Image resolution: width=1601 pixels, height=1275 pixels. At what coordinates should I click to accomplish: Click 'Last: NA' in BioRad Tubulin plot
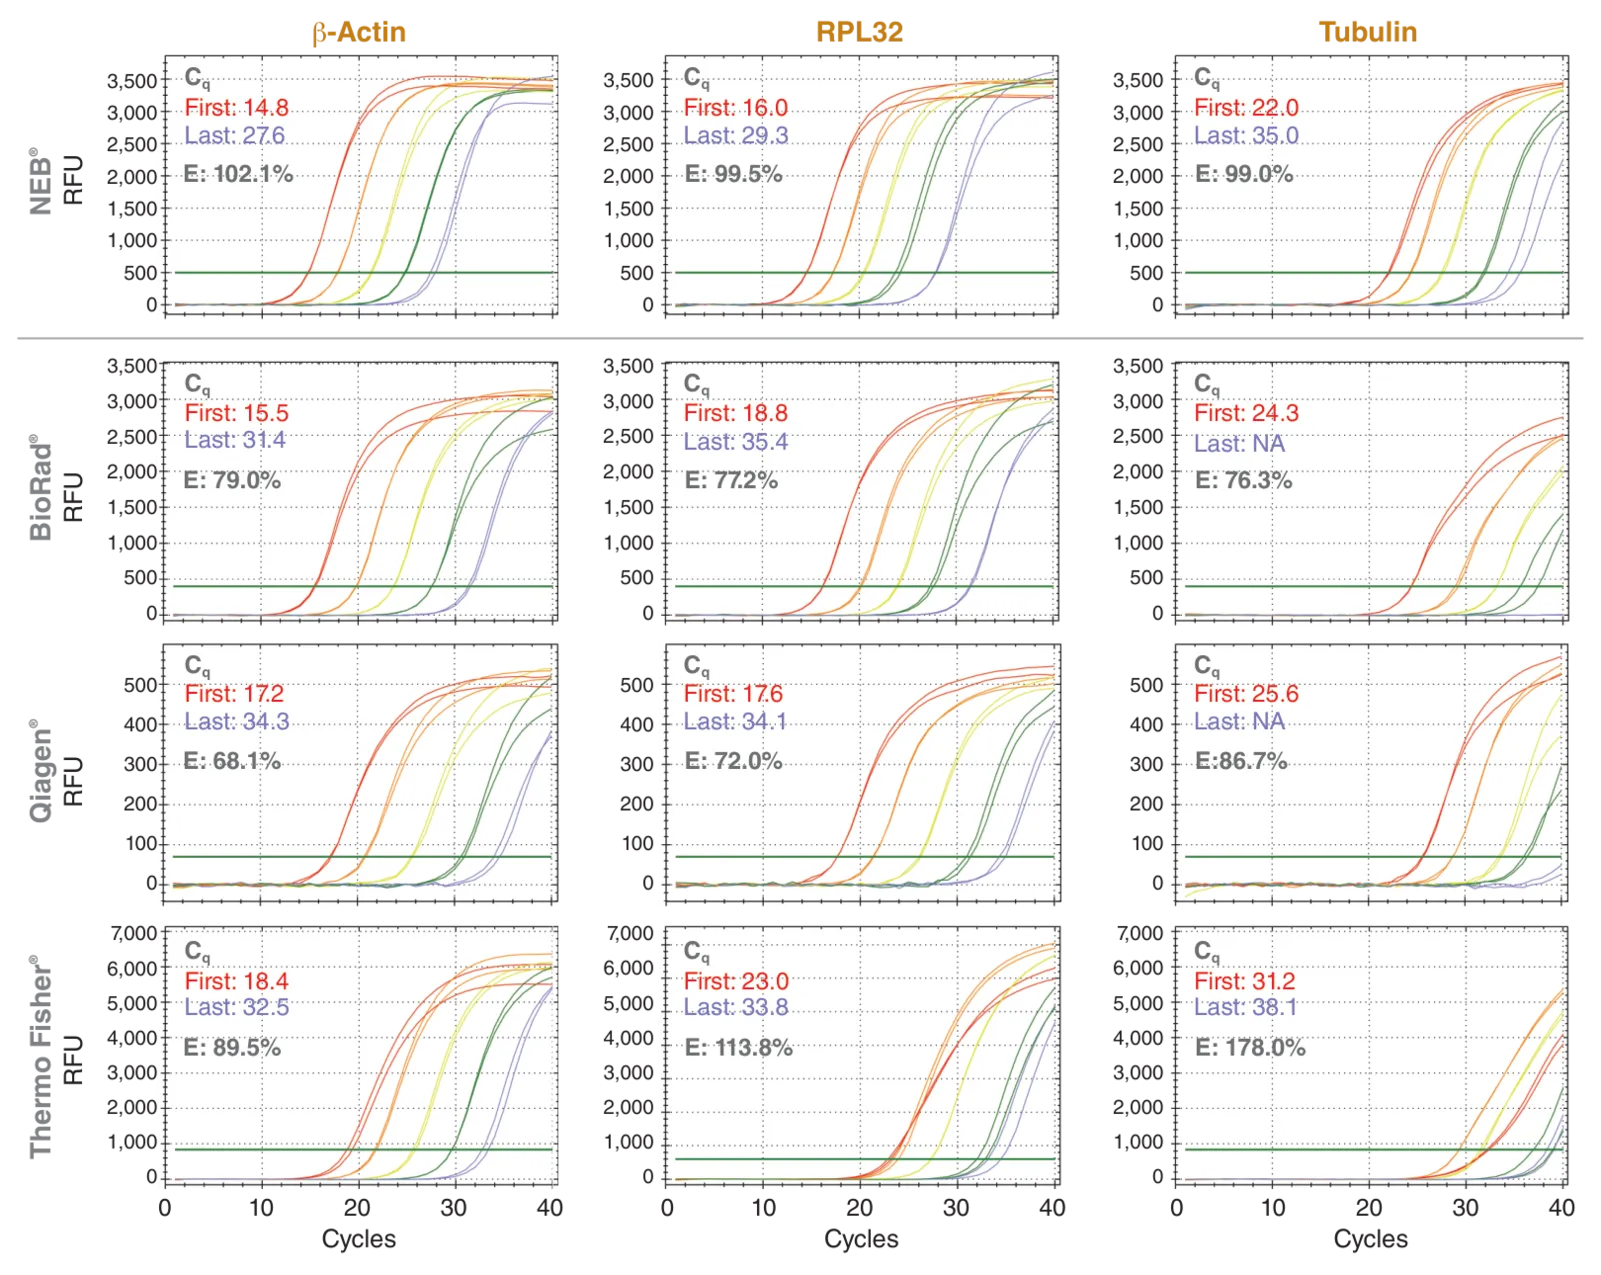(x=1240, y=444)
